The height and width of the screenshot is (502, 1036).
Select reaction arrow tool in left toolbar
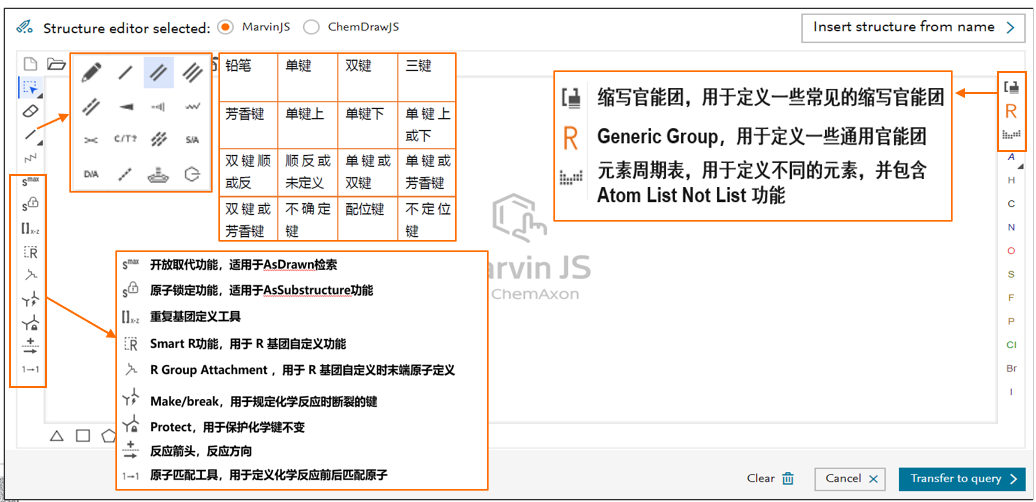tap(30, 346)
